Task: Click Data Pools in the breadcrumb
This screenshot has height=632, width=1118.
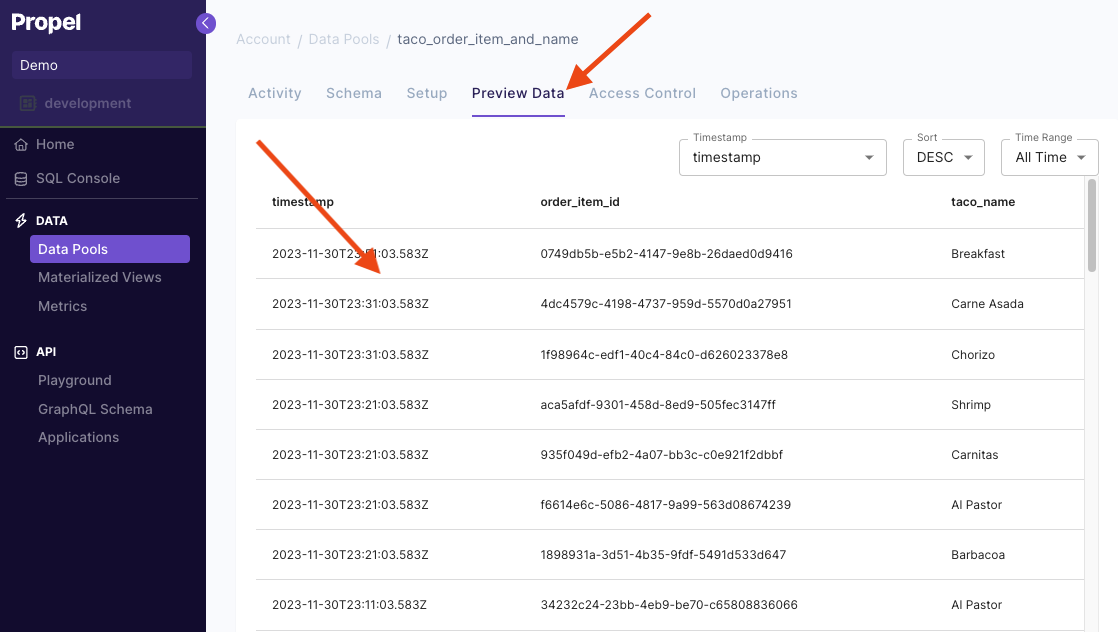Action: [343, 39]
